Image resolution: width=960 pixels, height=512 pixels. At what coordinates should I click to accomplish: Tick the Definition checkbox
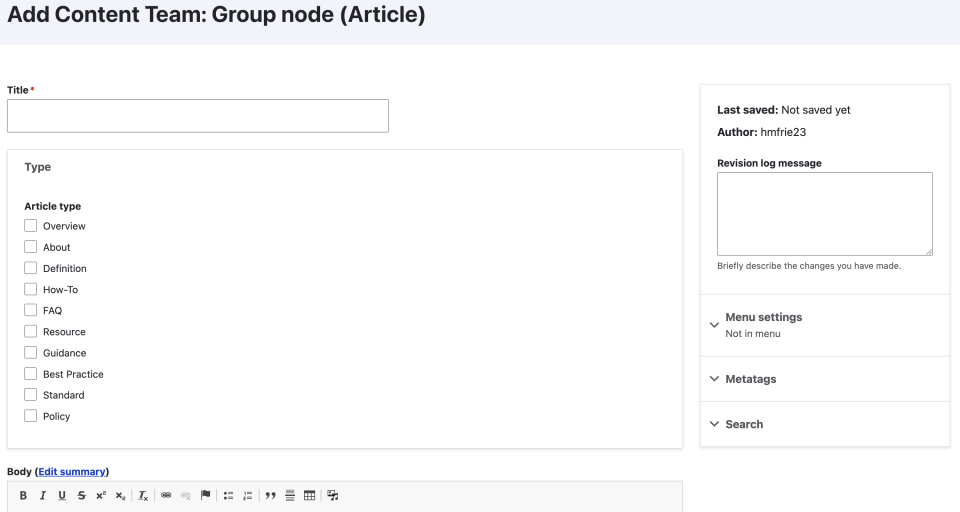point(31,268)
